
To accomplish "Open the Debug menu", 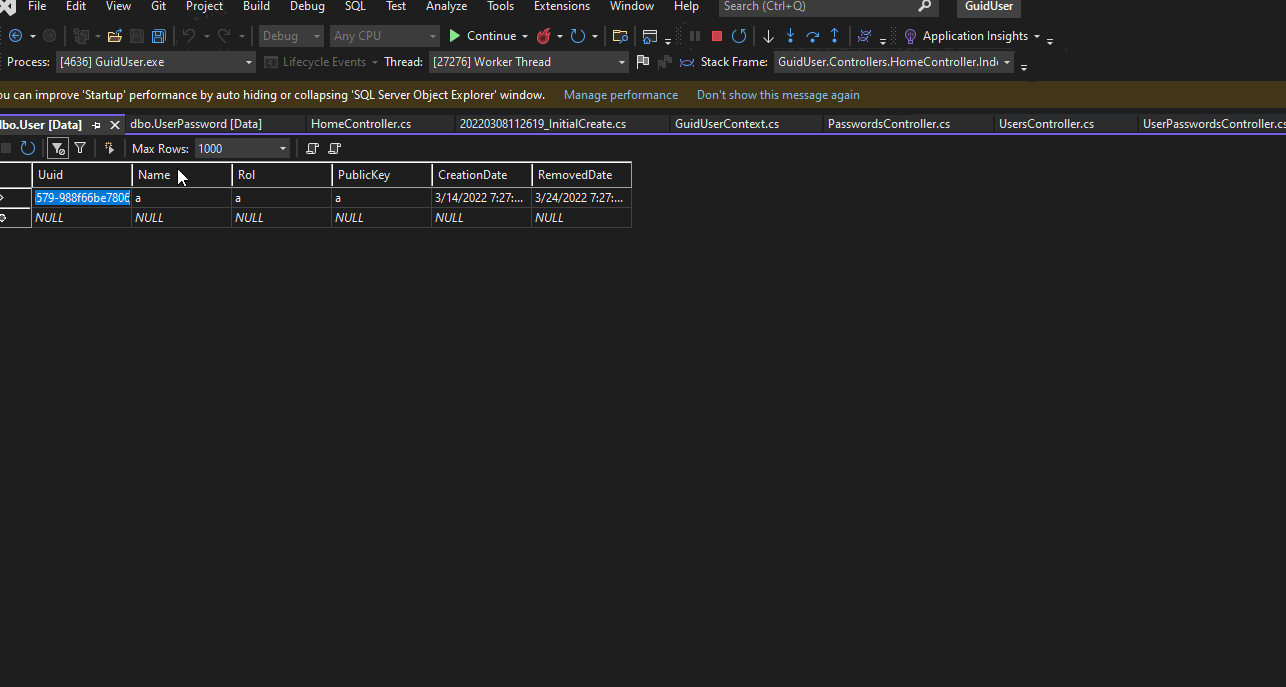I will (x=307, y=6).
